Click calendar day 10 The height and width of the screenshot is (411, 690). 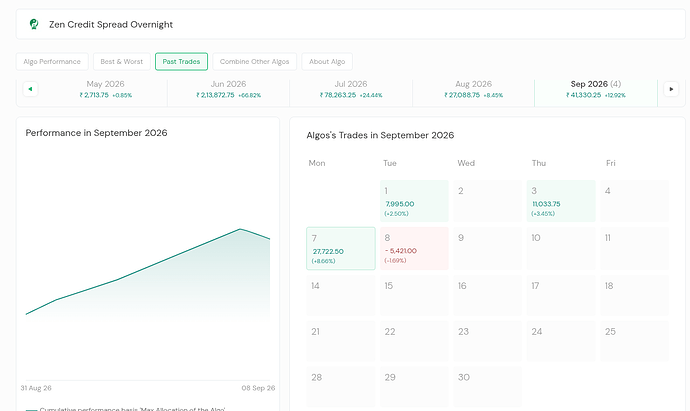pyautogui.click(x=561, y=248)
